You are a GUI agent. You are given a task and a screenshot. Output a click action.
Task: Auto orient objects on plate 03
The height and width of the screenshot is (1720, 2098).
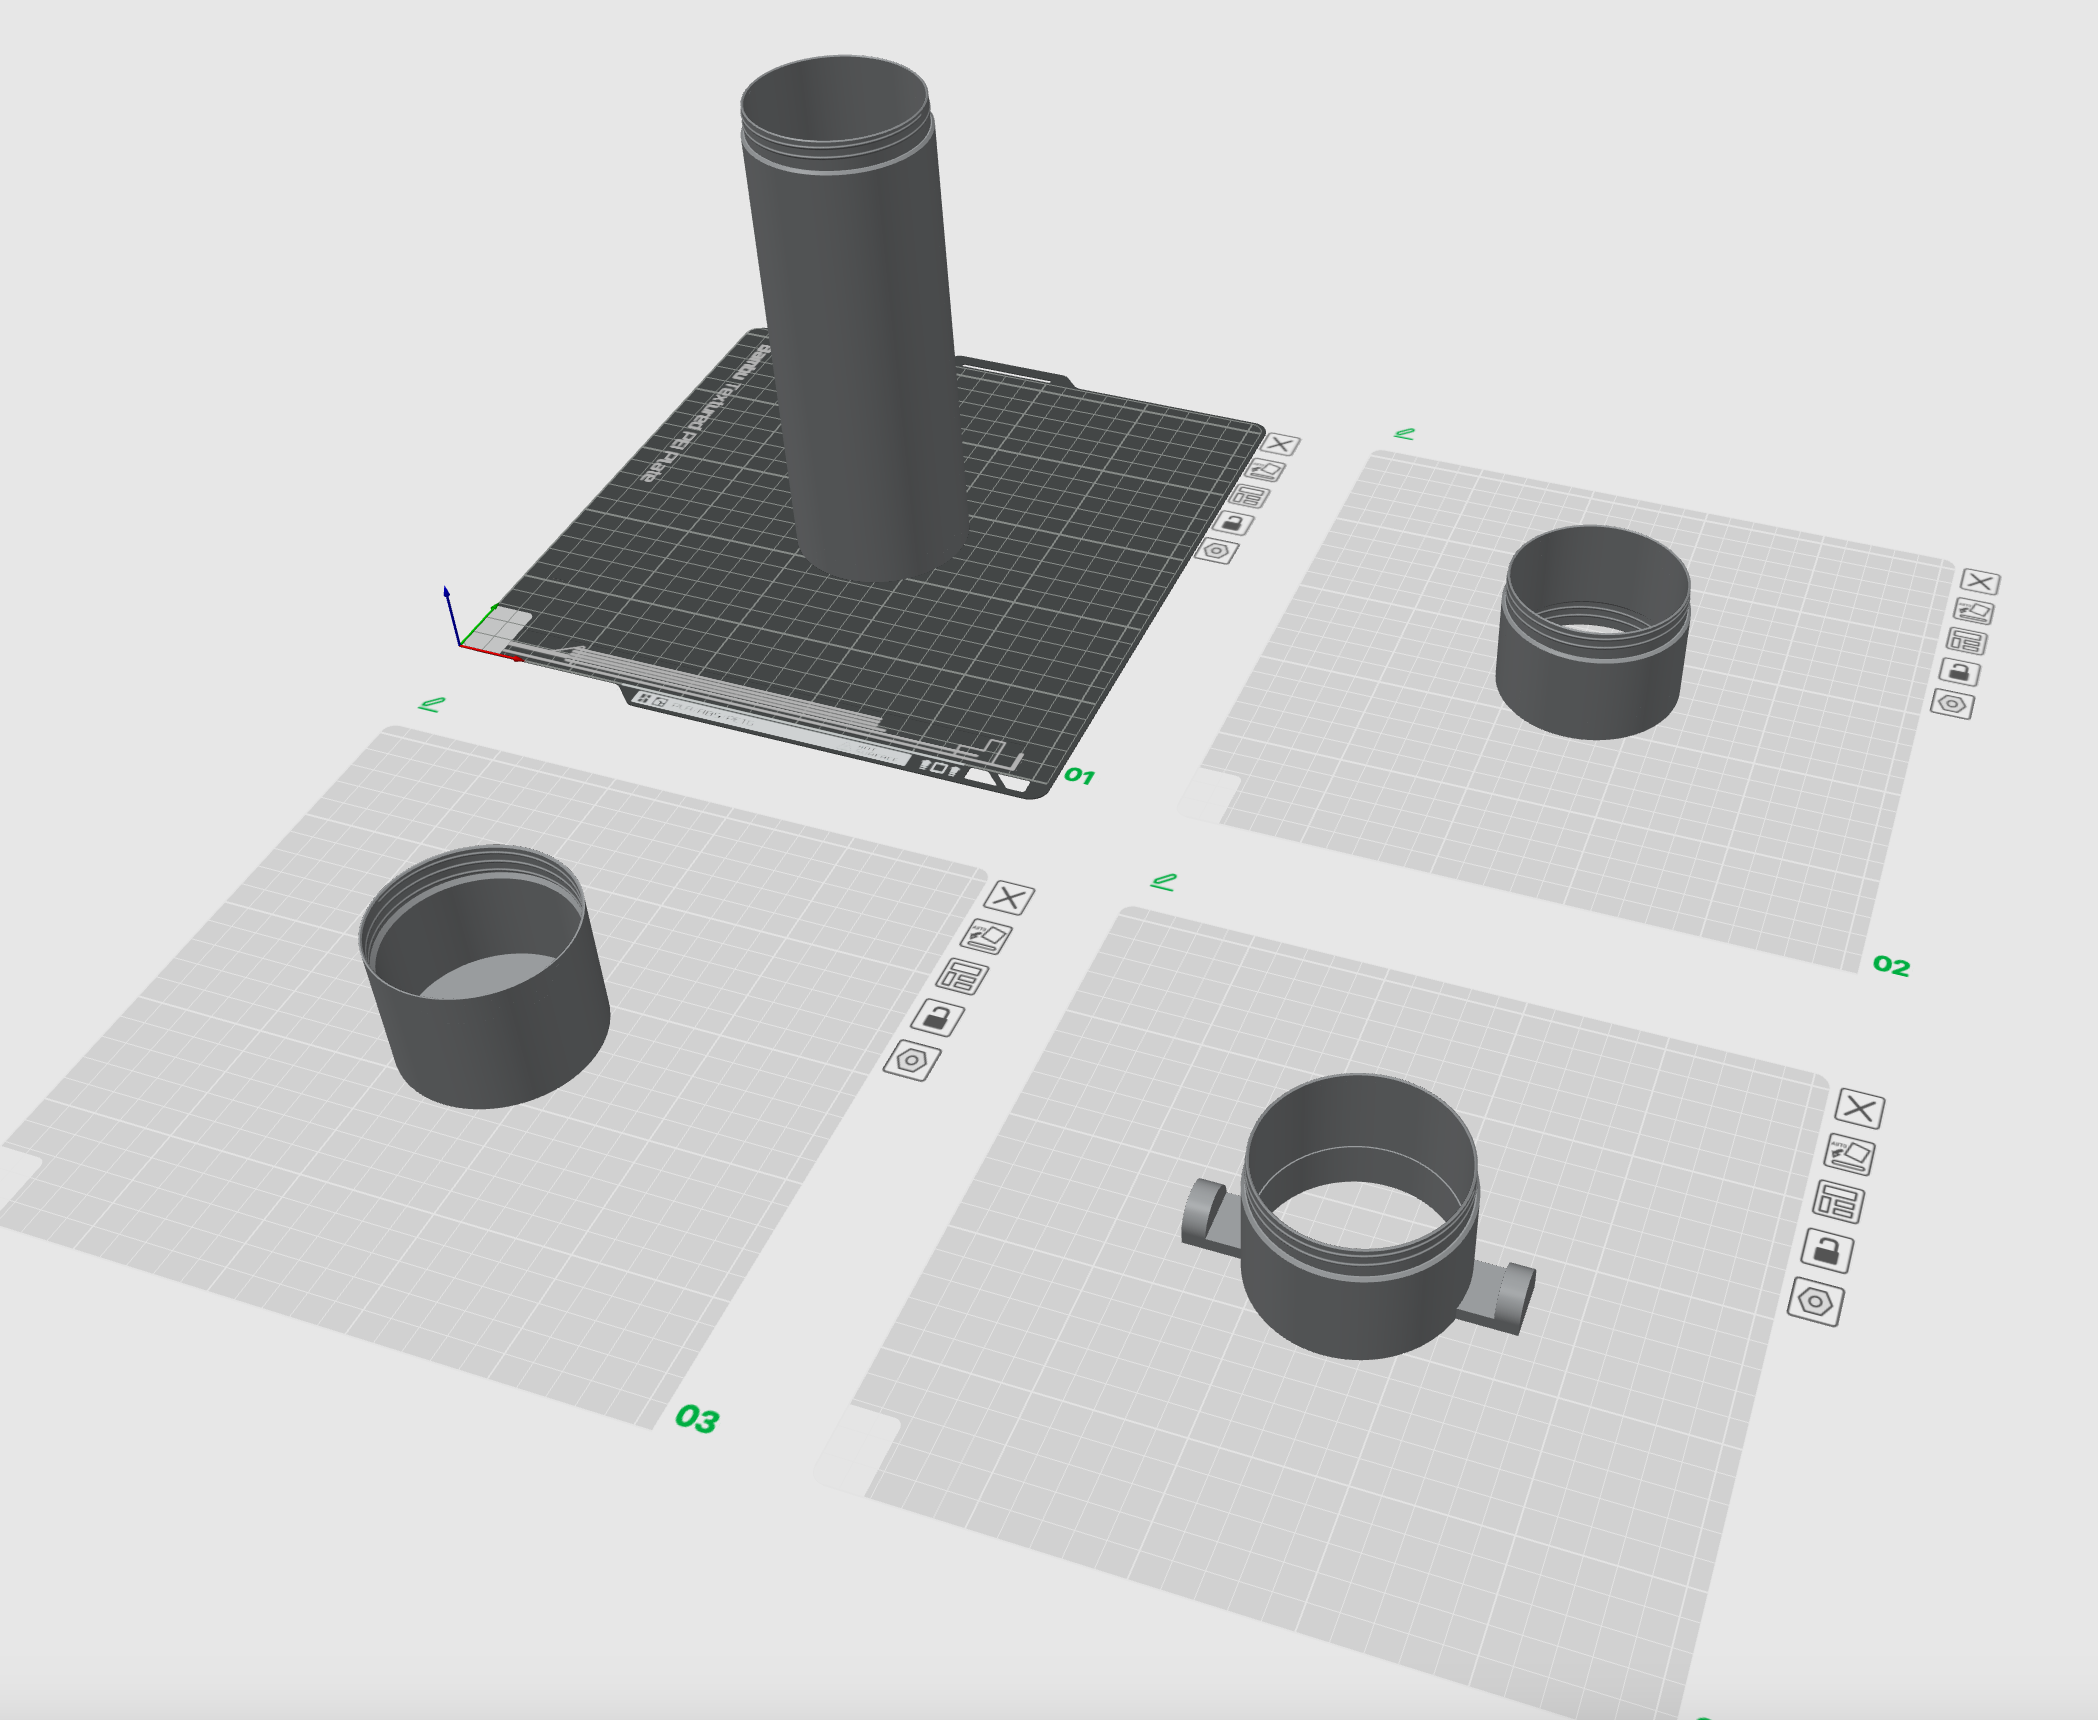tap(986, 936)
